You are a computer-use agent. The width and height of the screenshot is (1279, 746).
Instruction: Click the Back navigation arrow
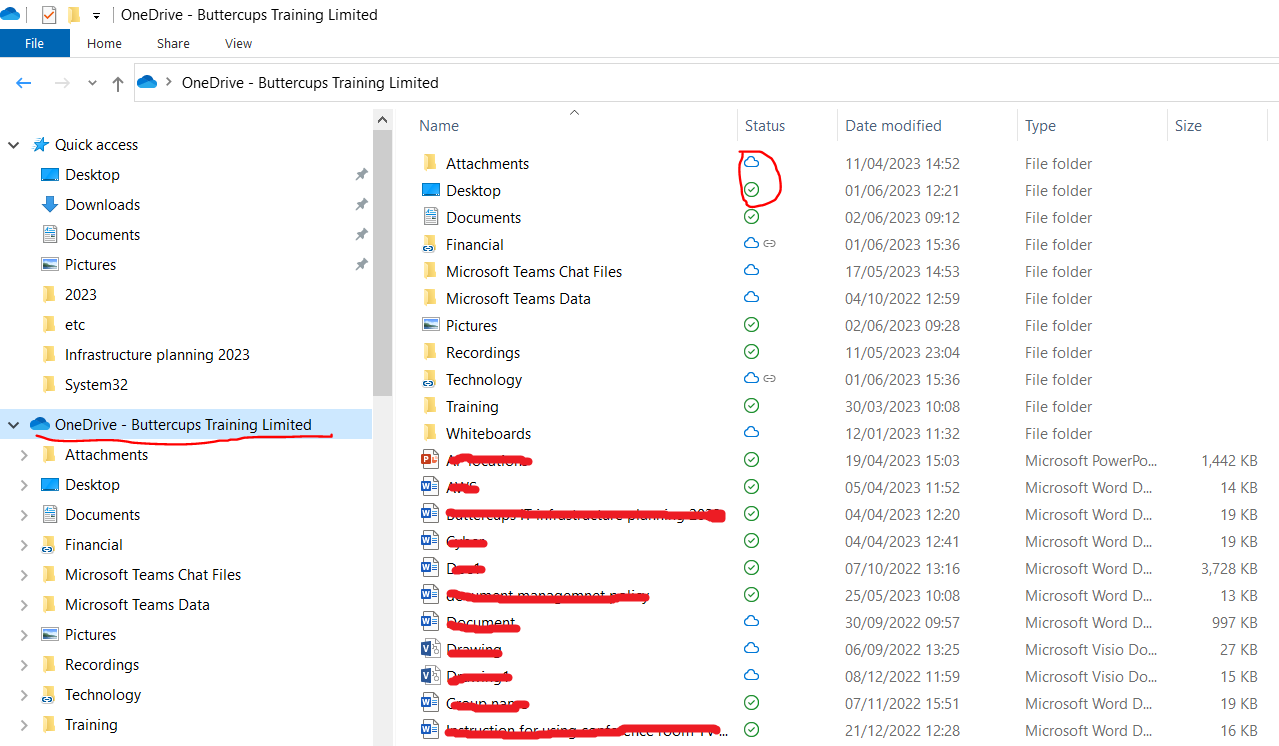coord(24,83)
